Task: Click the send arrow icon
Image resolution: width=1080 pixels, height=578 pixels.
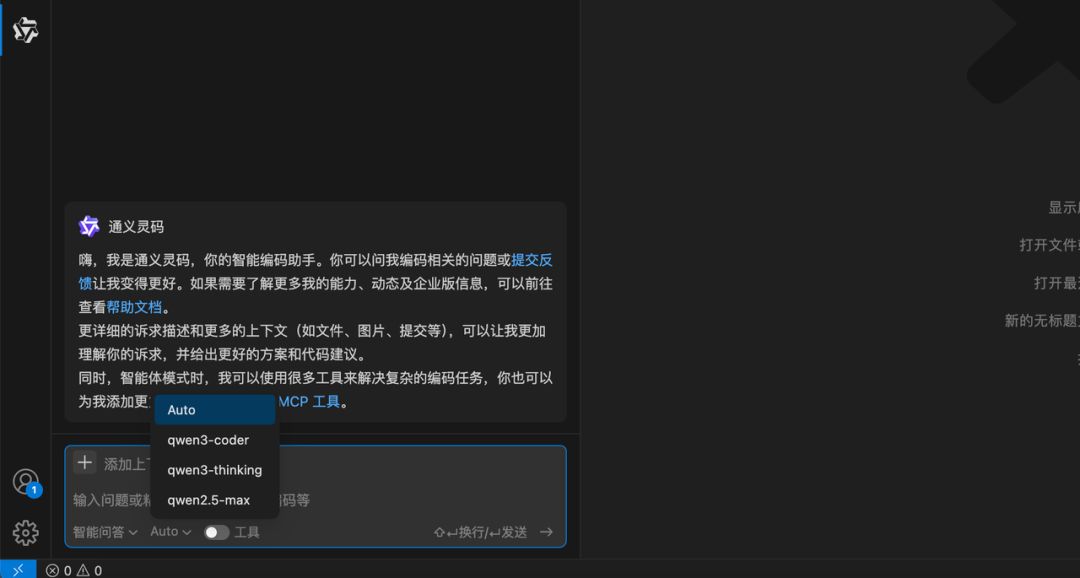Action: tap(546, 532)
